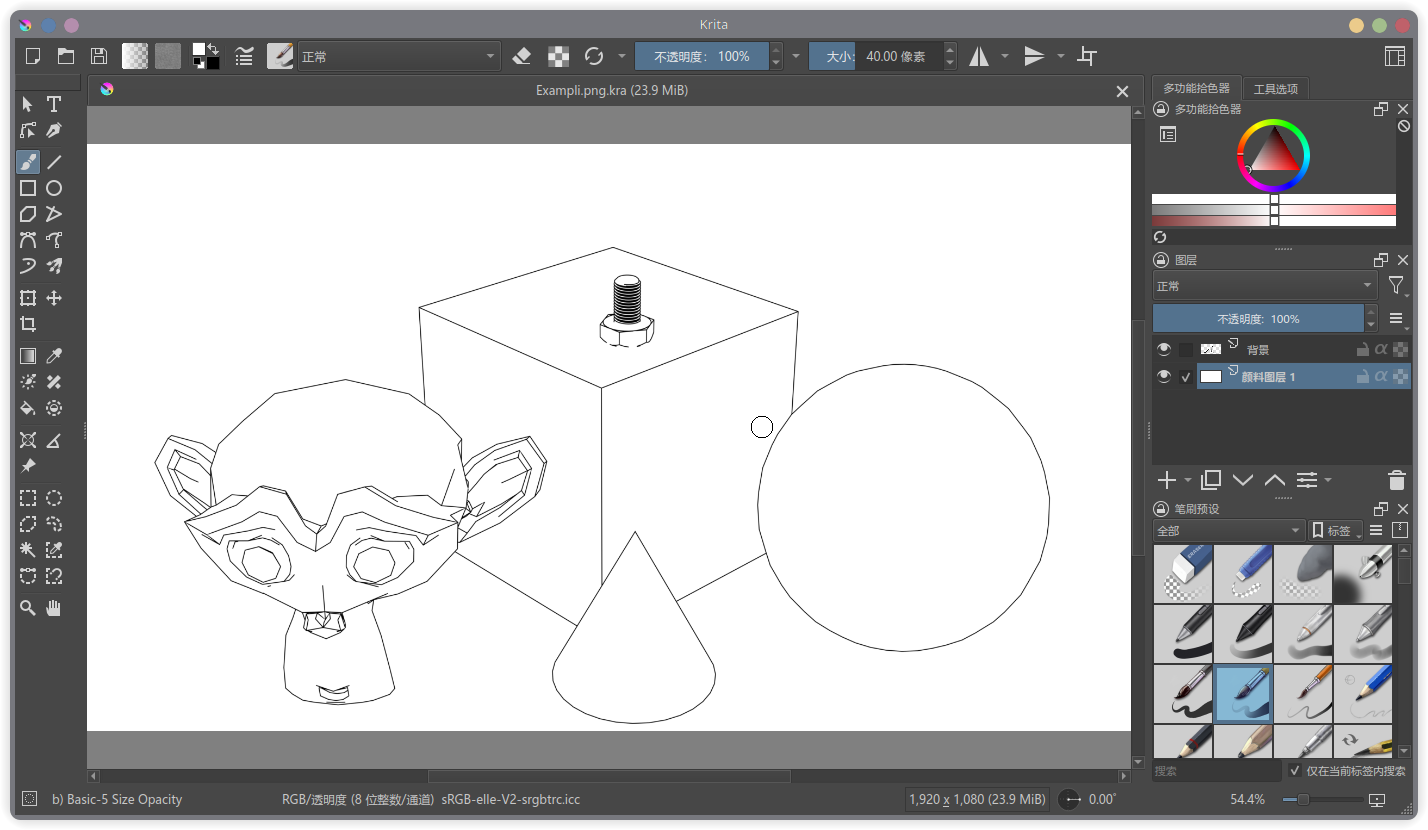Open the 标签 tag menu button
Viewport: 1428px width, 830px height.
(1335, 530)
